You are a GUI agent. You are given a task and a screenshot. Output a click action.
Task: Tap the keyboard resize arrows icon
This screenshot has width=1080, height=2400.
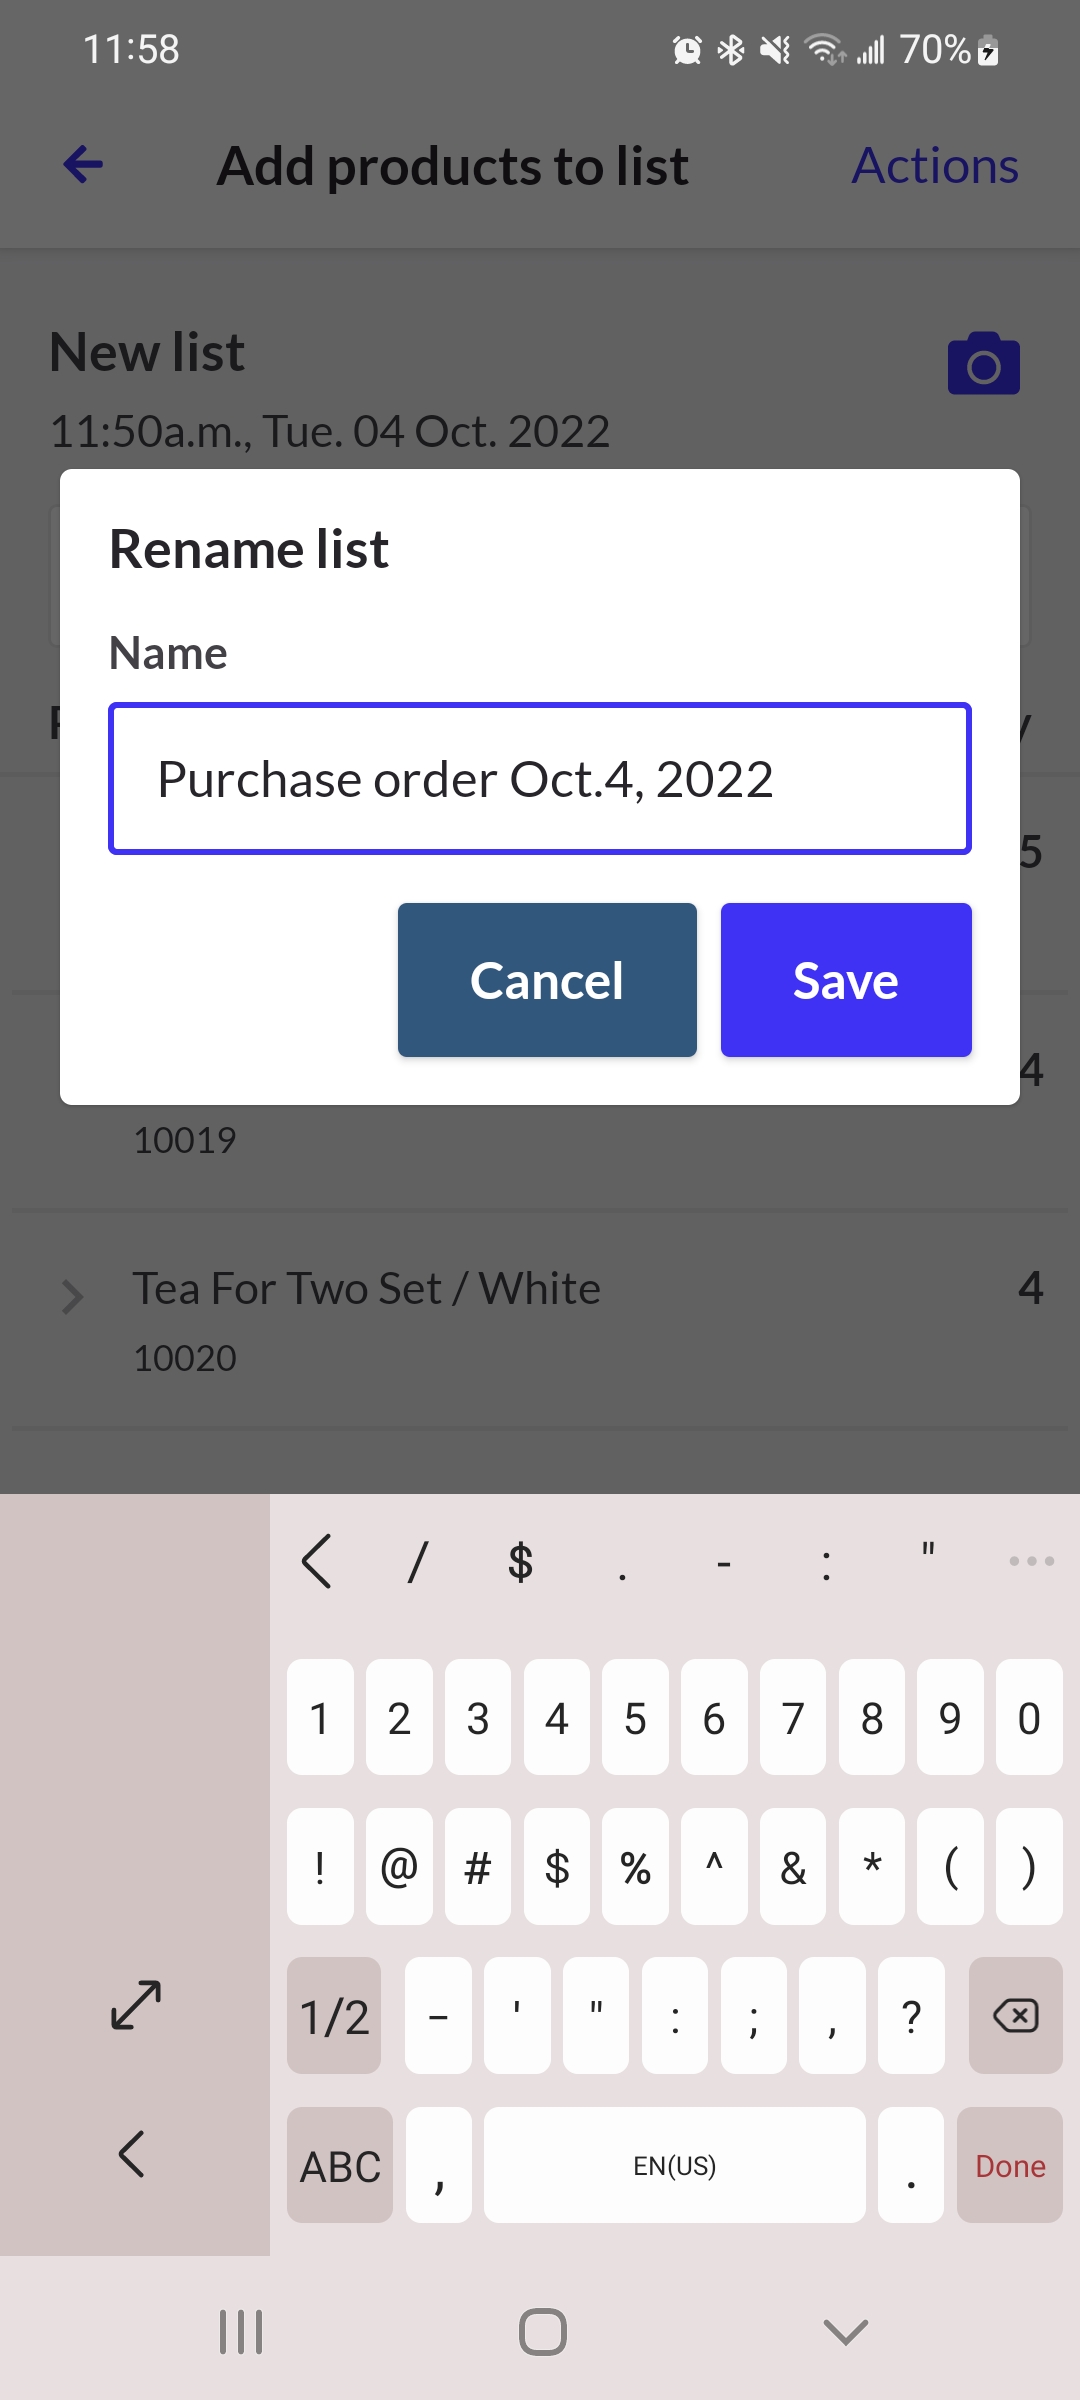(135, 2005)
